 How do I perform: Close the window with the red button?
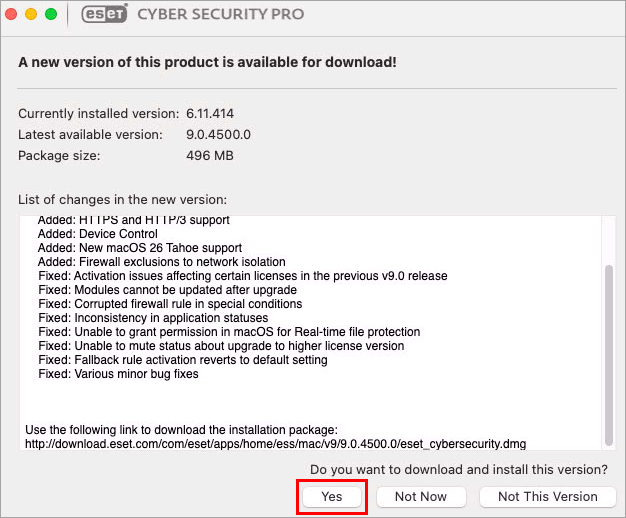coord(12,15)
